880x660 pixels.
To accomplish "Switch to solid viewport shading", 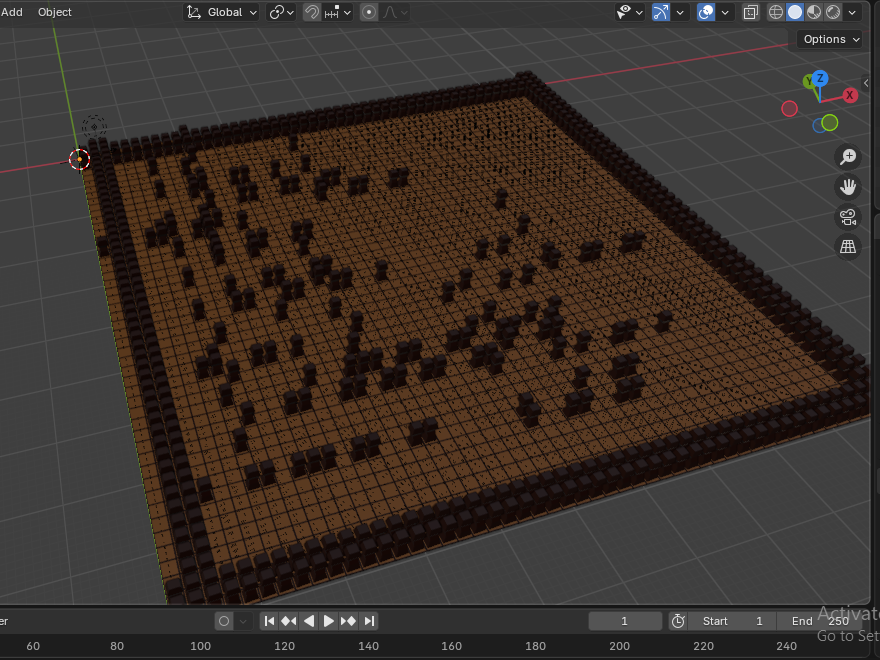I will pyautogui.click(x=795, y=12).
